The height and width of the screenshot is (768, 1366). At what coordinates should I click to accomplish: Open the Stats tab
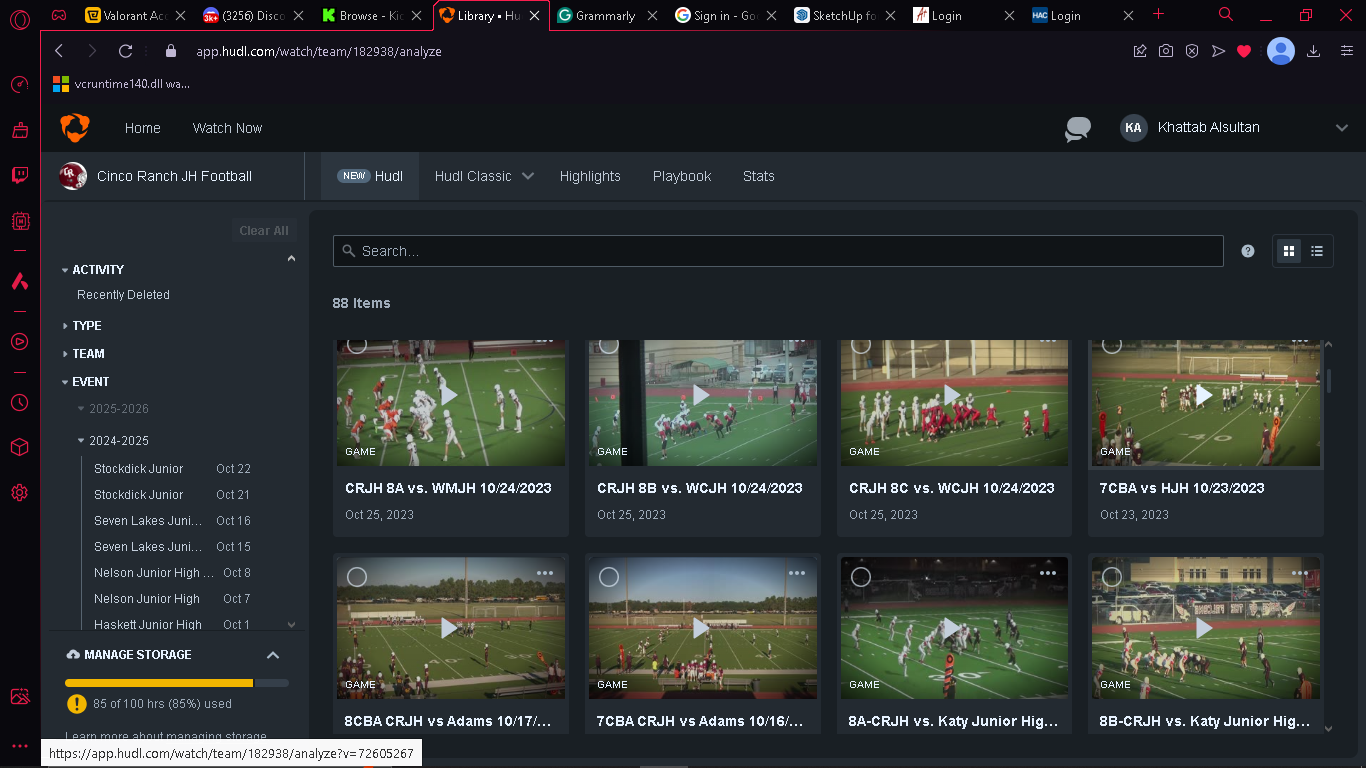[x=759, y=176]
